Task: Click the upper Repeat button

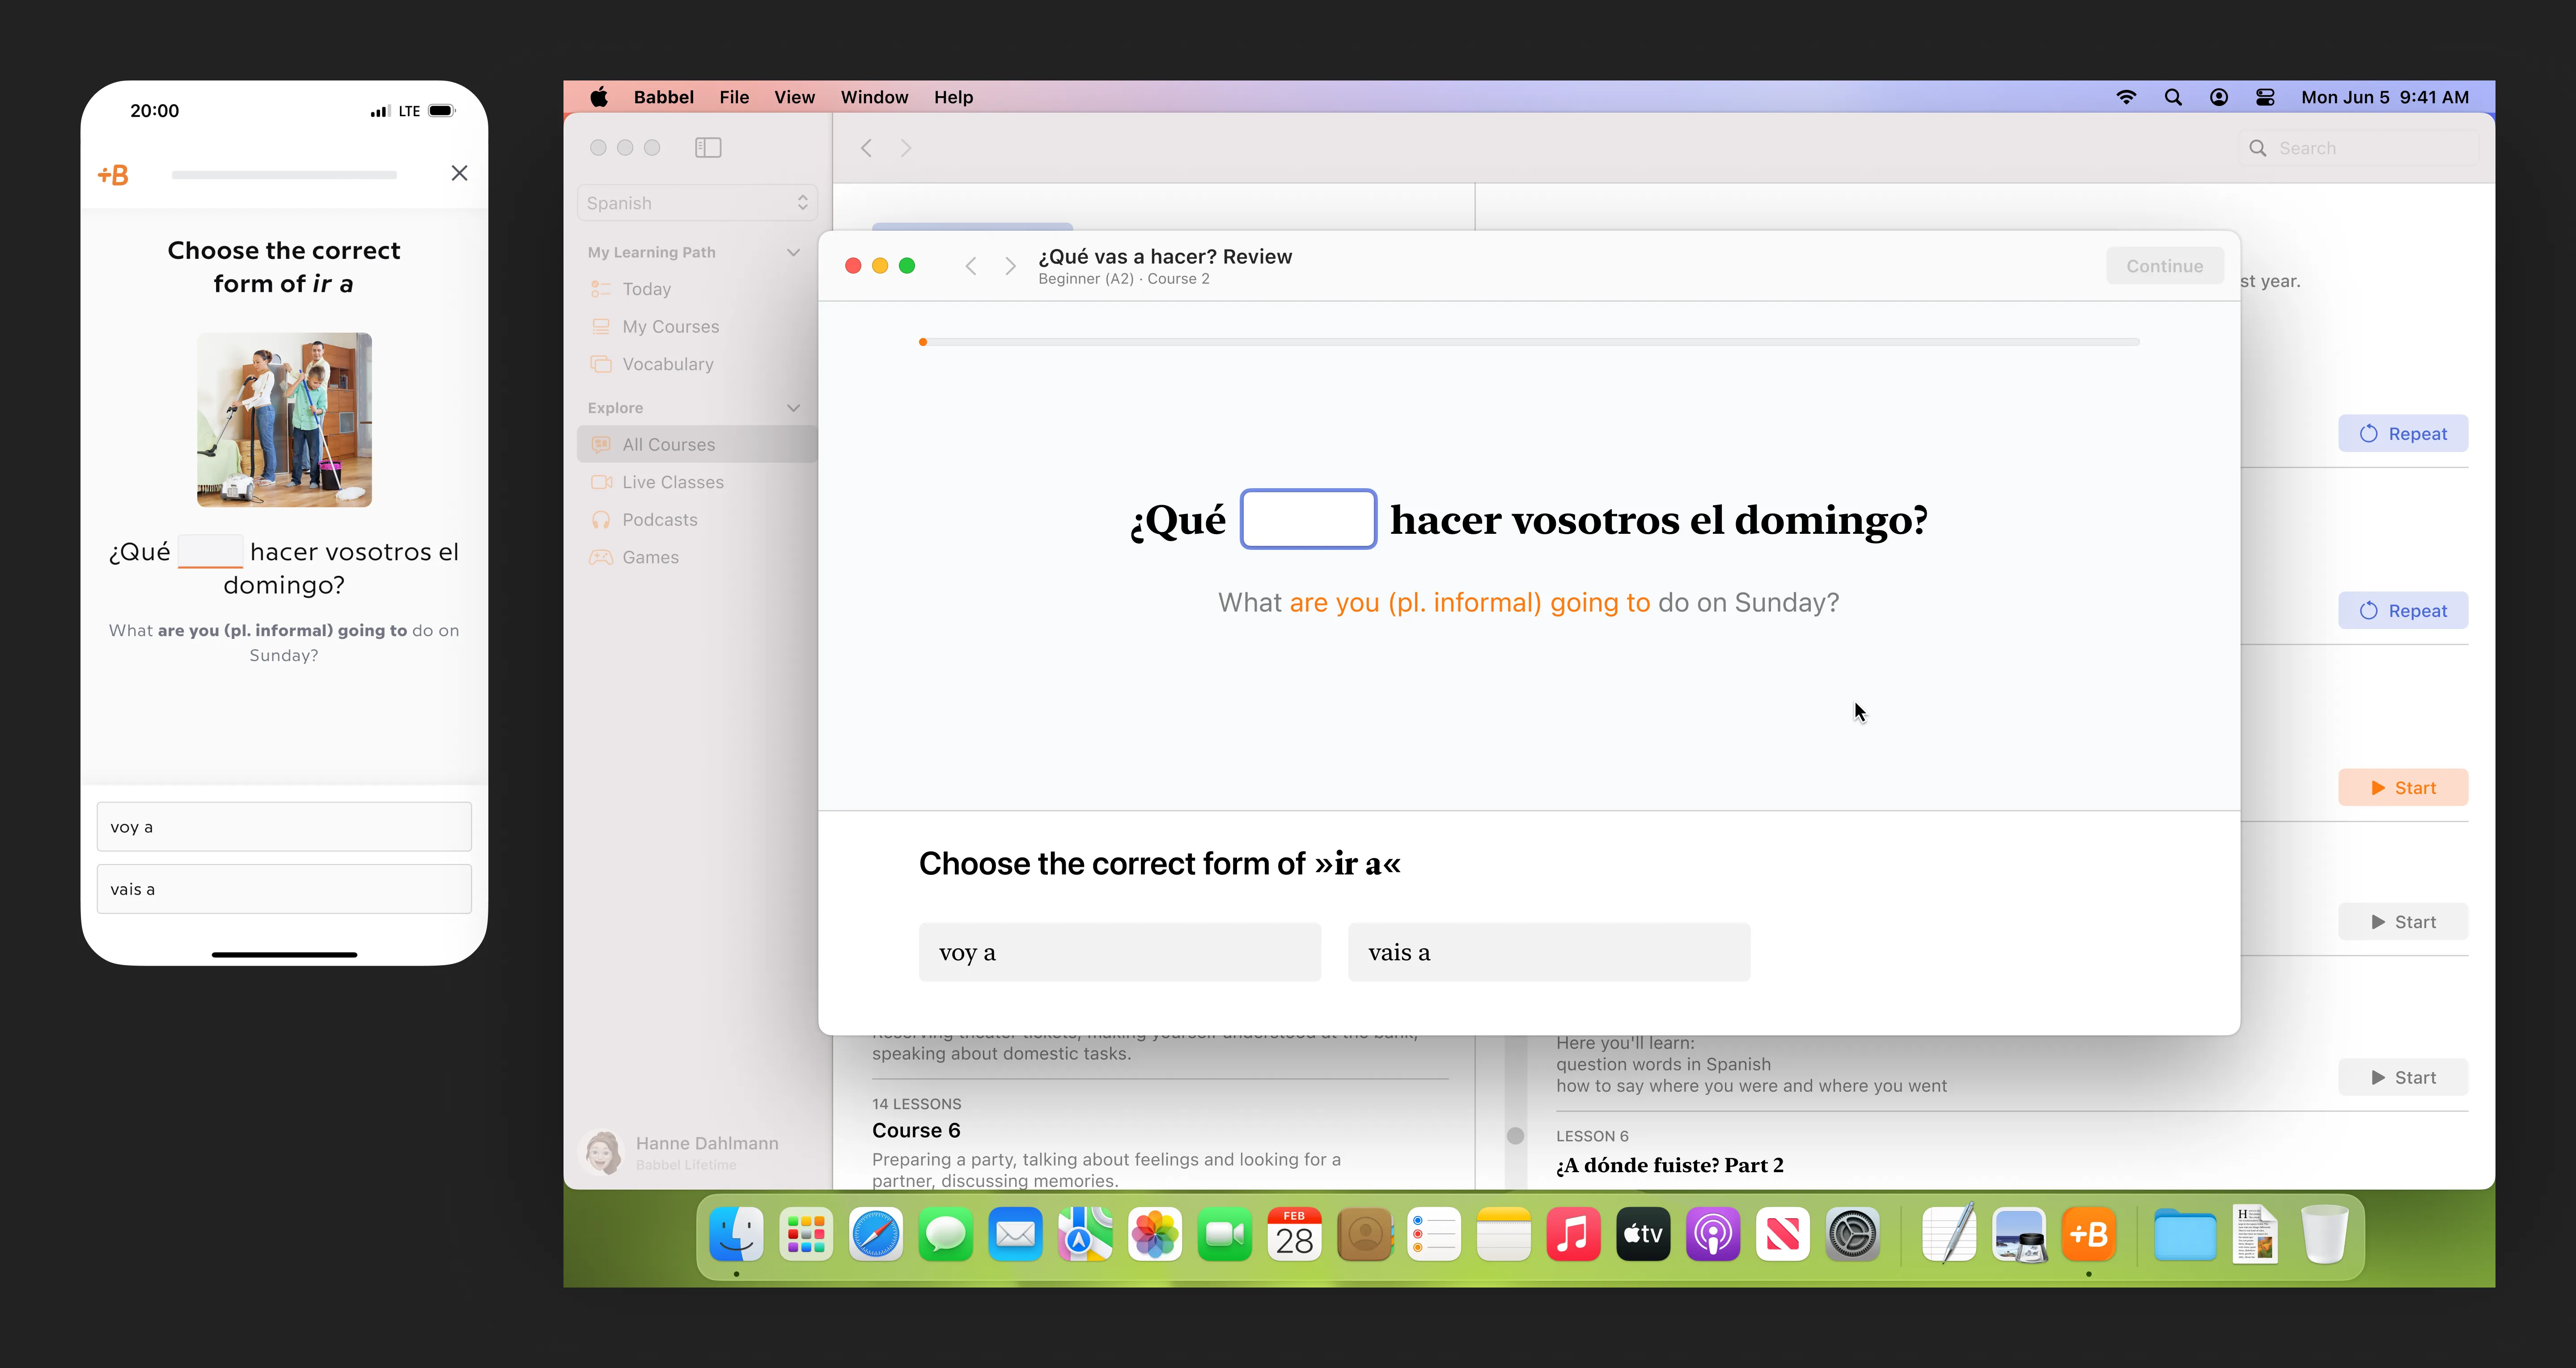Action: coord(2402,434)
